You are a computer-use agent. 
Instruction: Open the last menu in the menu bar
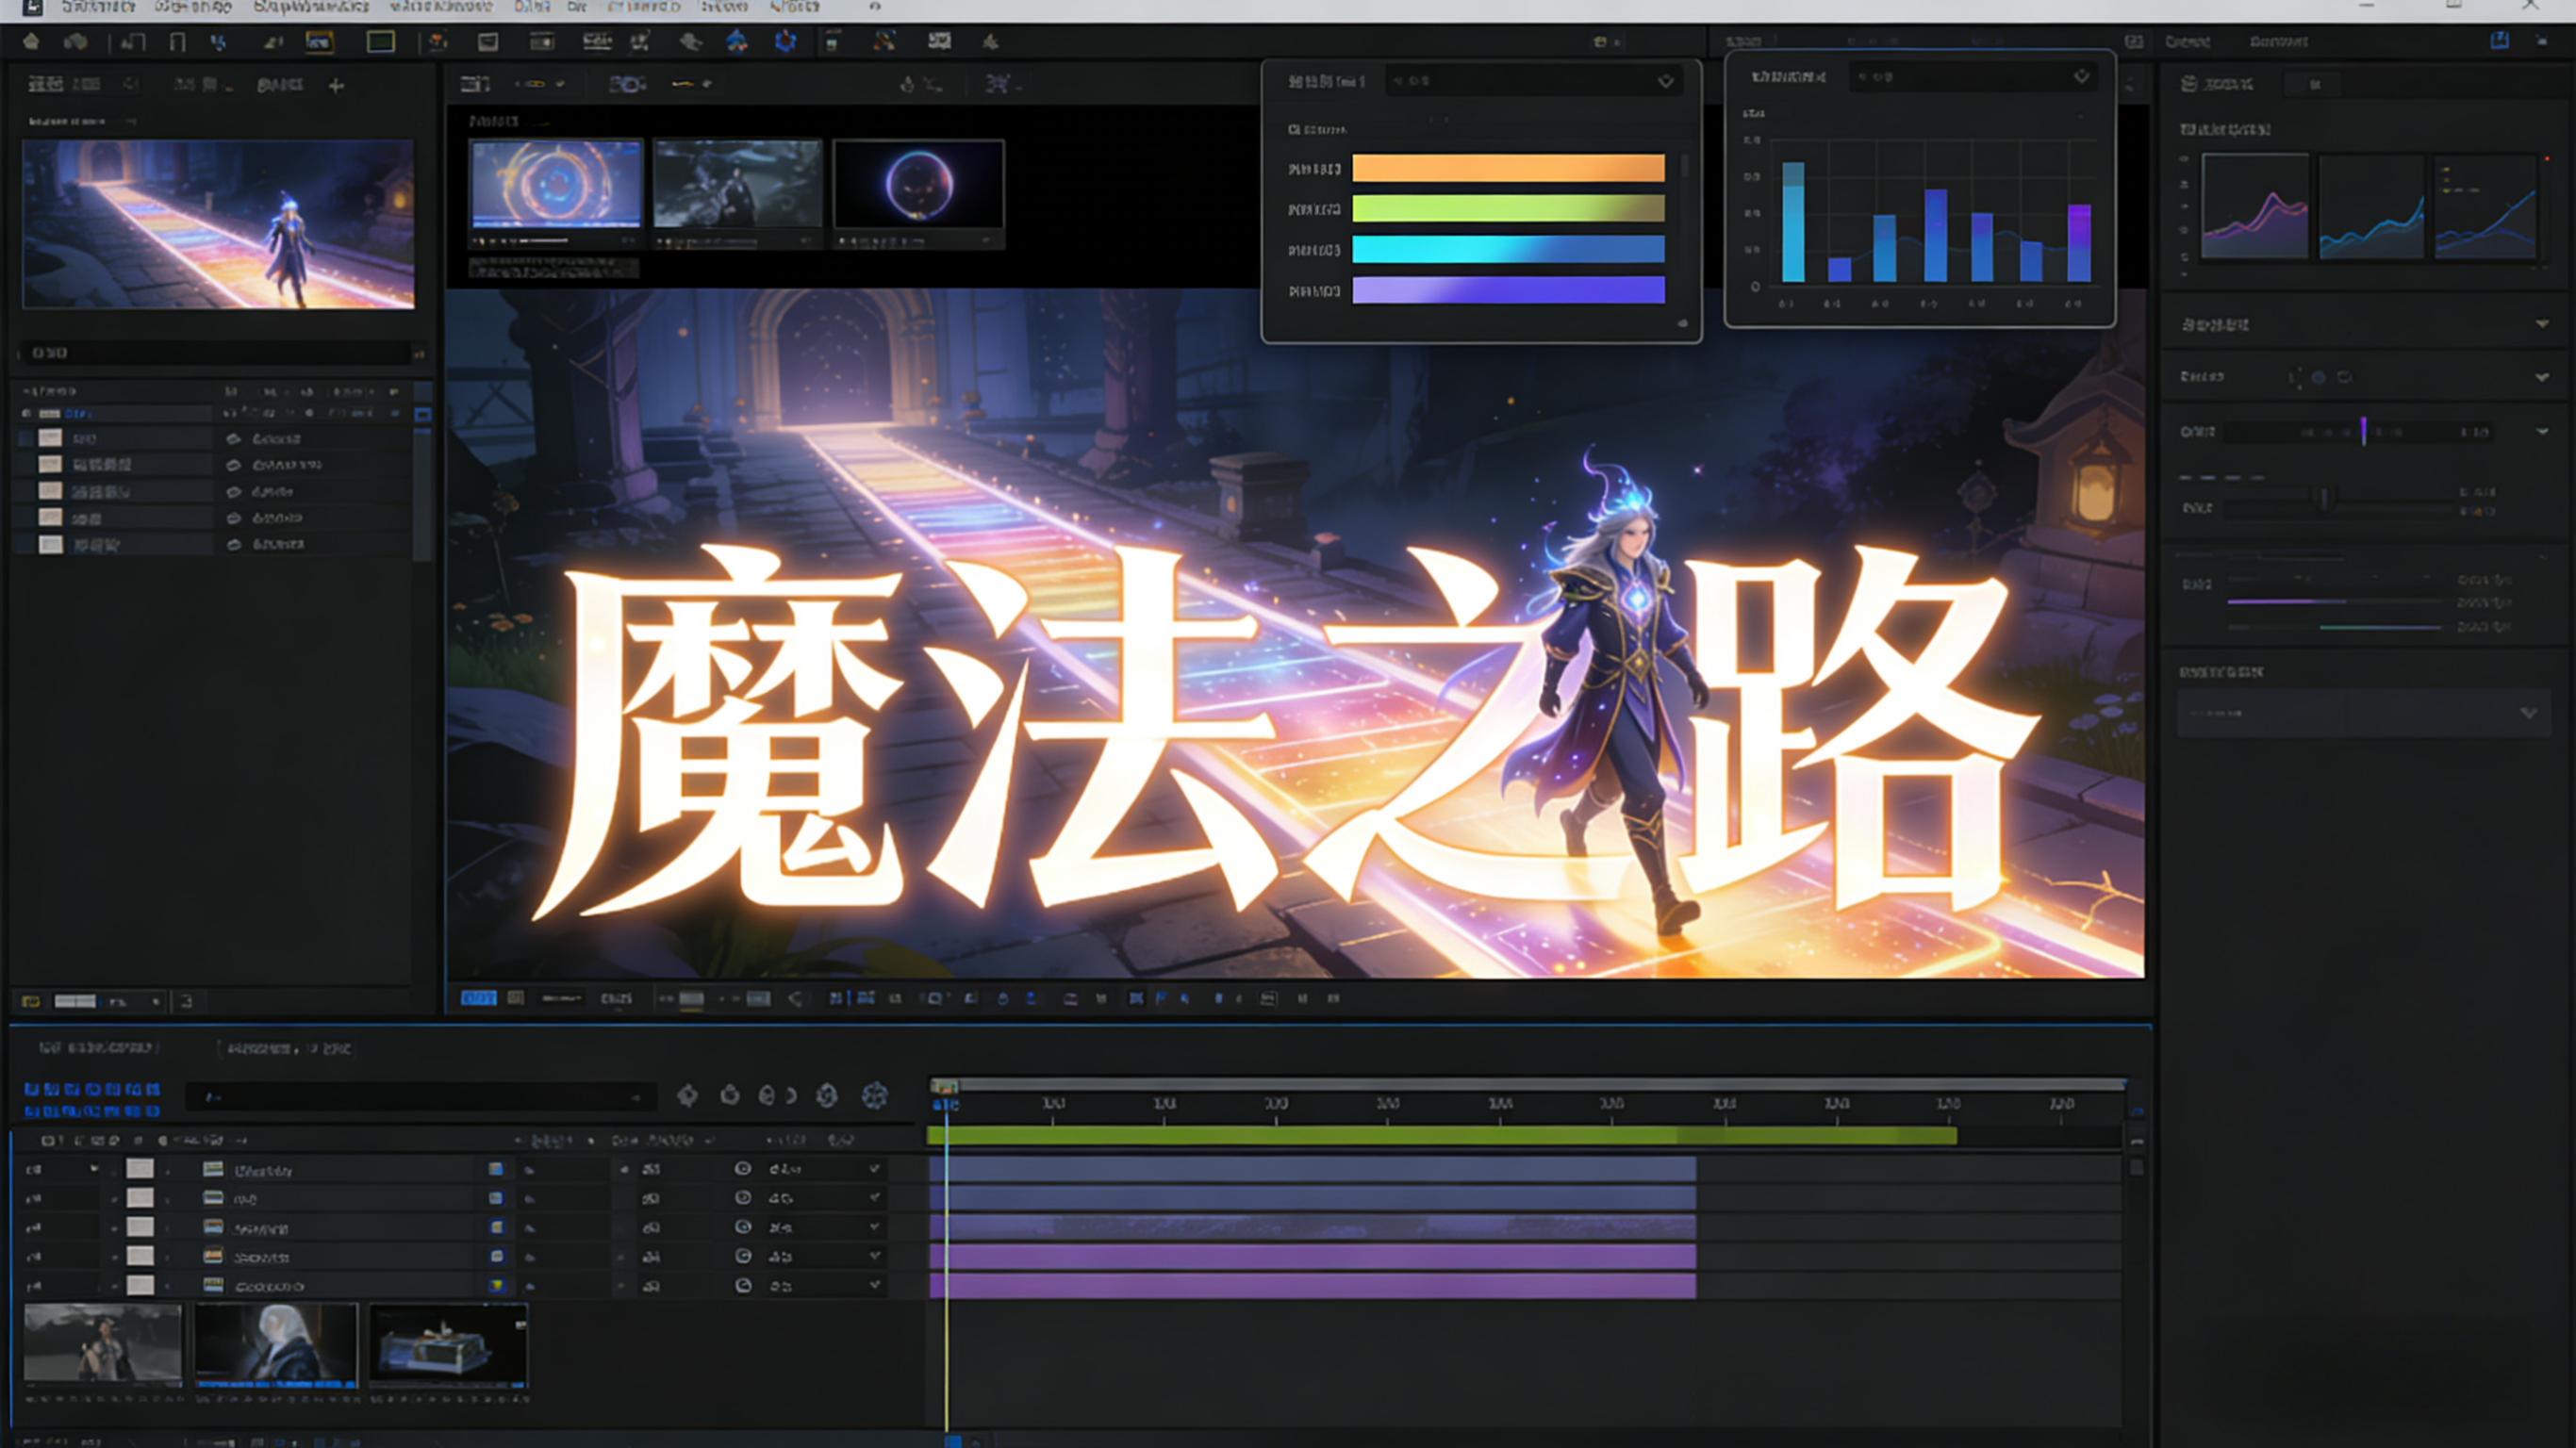pos(795,7)
